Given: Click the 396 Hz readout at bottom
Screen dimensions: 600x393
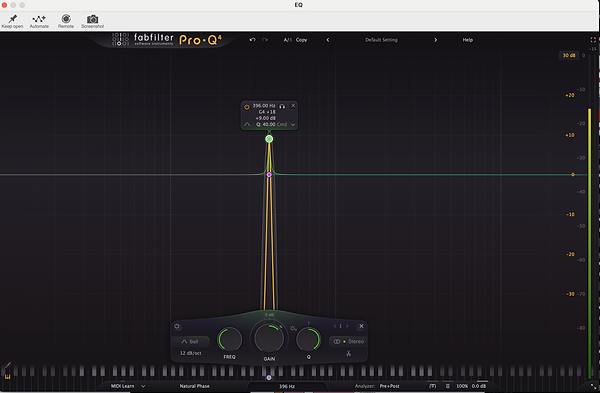Looking at the screenshot, I should tap(287, 386).
